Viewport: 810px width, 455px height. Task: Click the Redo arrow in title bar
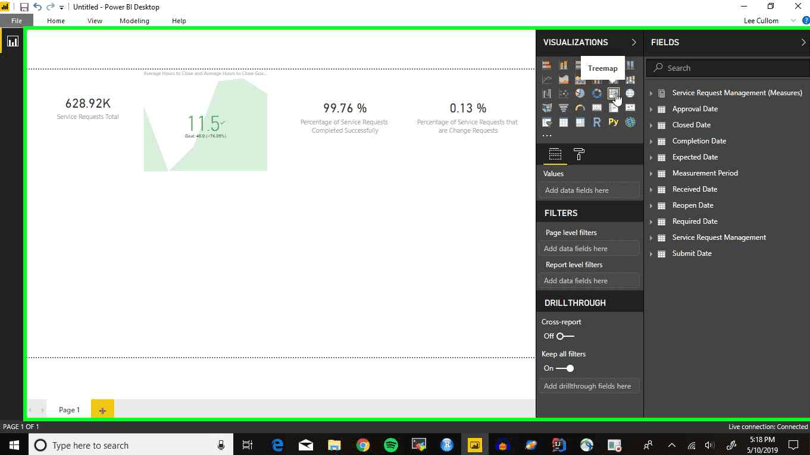(50, 7)
